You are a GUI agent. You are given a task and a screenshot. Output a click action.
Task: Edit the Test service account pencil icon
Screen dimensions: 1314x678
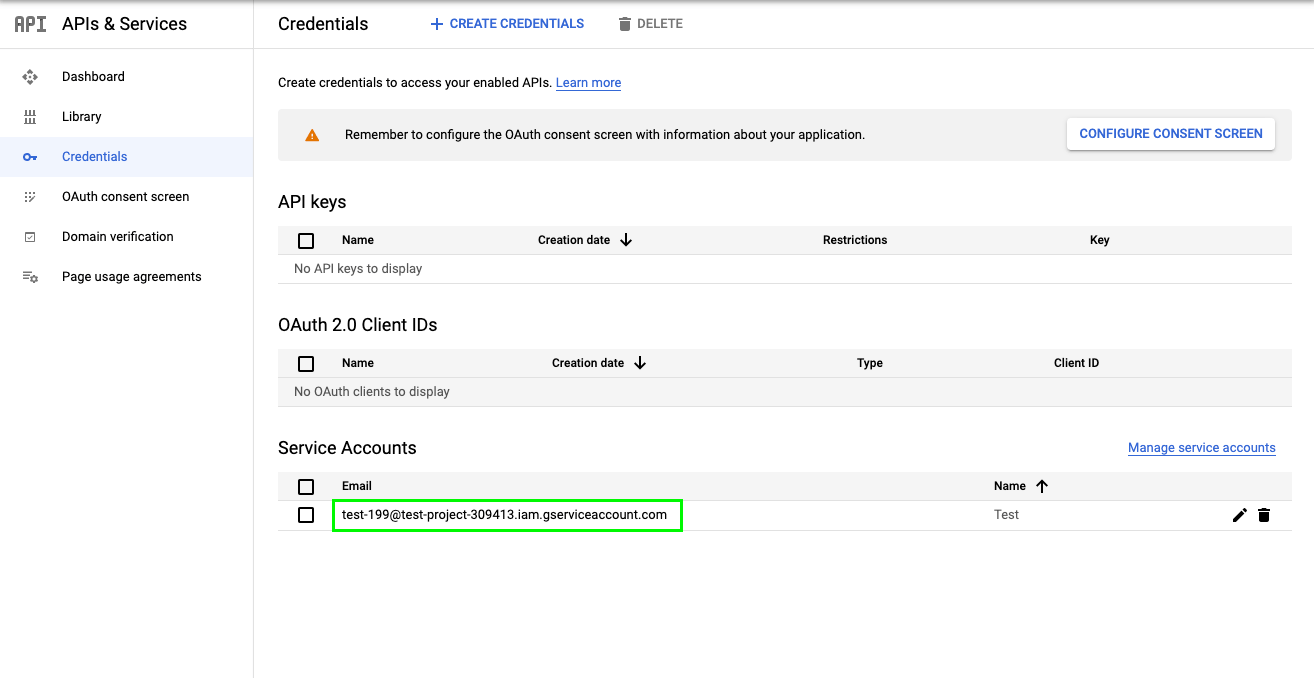tap(1240, 515)
